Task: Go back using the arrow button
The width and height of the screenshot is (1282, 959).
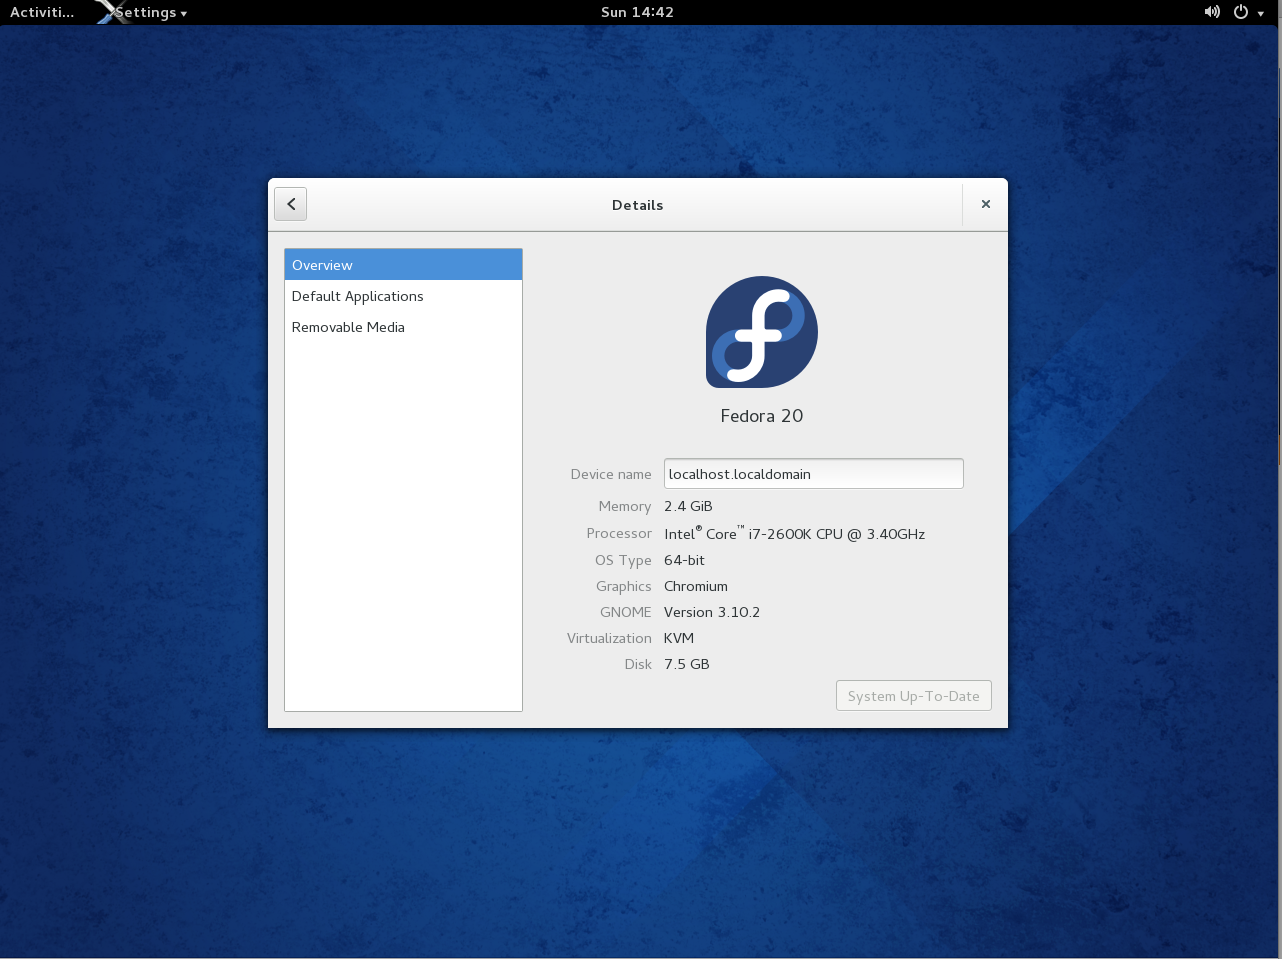Action: (x=291, y=204)
